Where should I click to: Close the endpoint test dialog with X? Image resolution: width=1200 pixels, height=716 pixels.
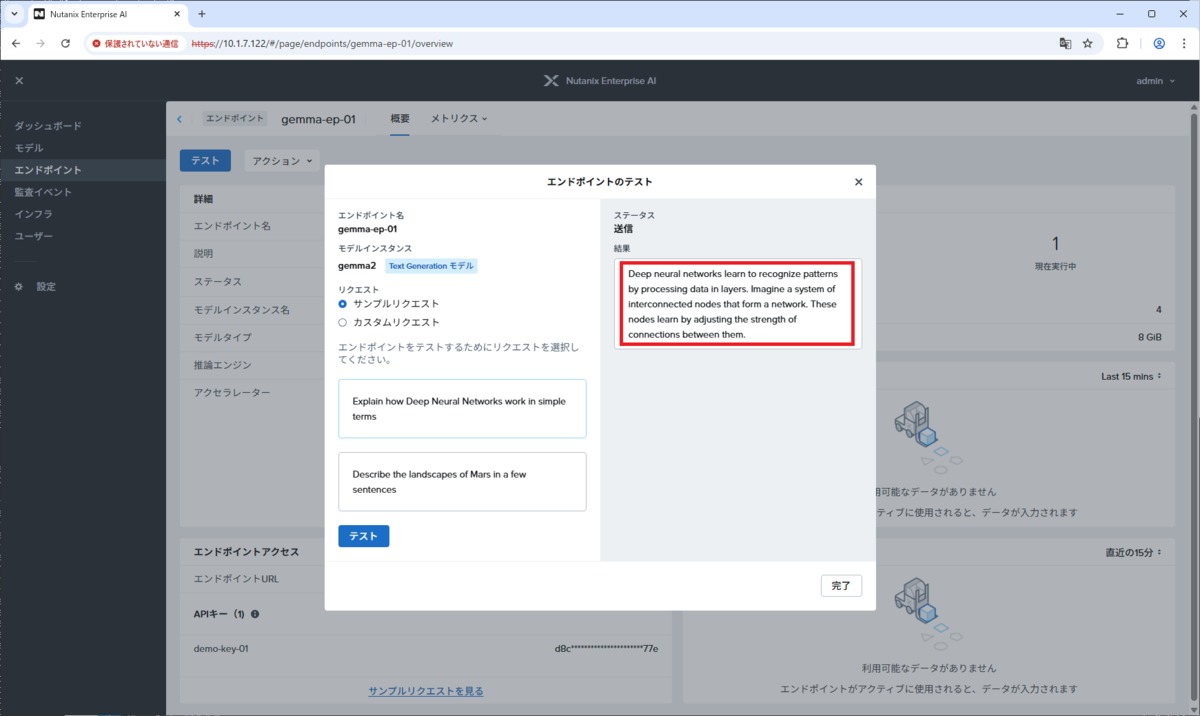858,182
